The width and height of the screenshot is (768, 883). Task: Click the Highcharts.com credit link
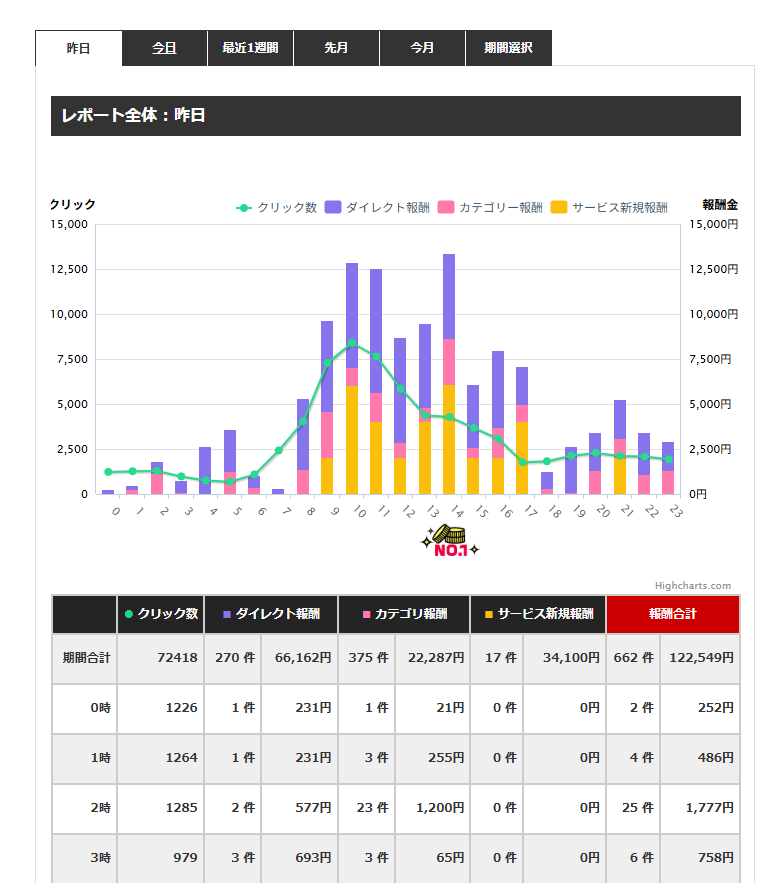coord(693,586)
